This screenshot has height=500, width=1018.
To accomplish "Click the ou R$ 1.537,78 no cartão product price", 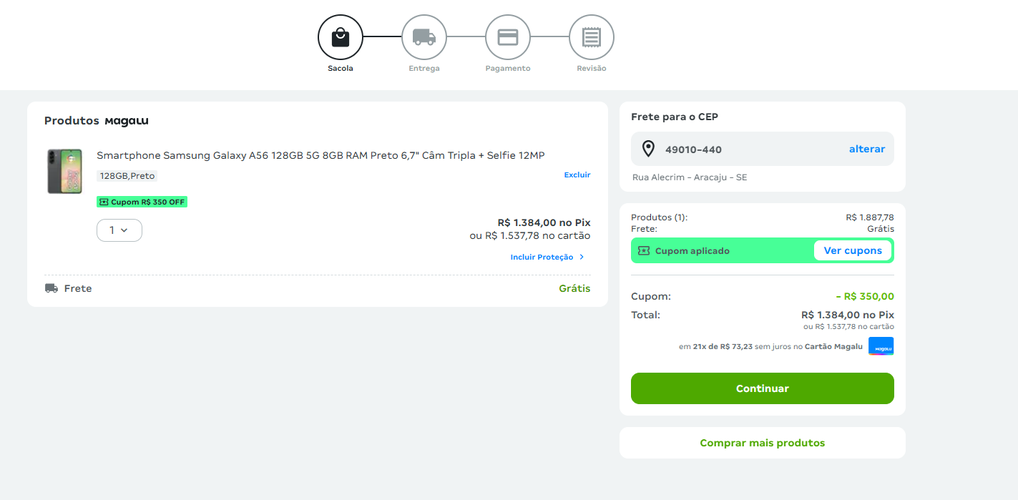I will 530,236.
